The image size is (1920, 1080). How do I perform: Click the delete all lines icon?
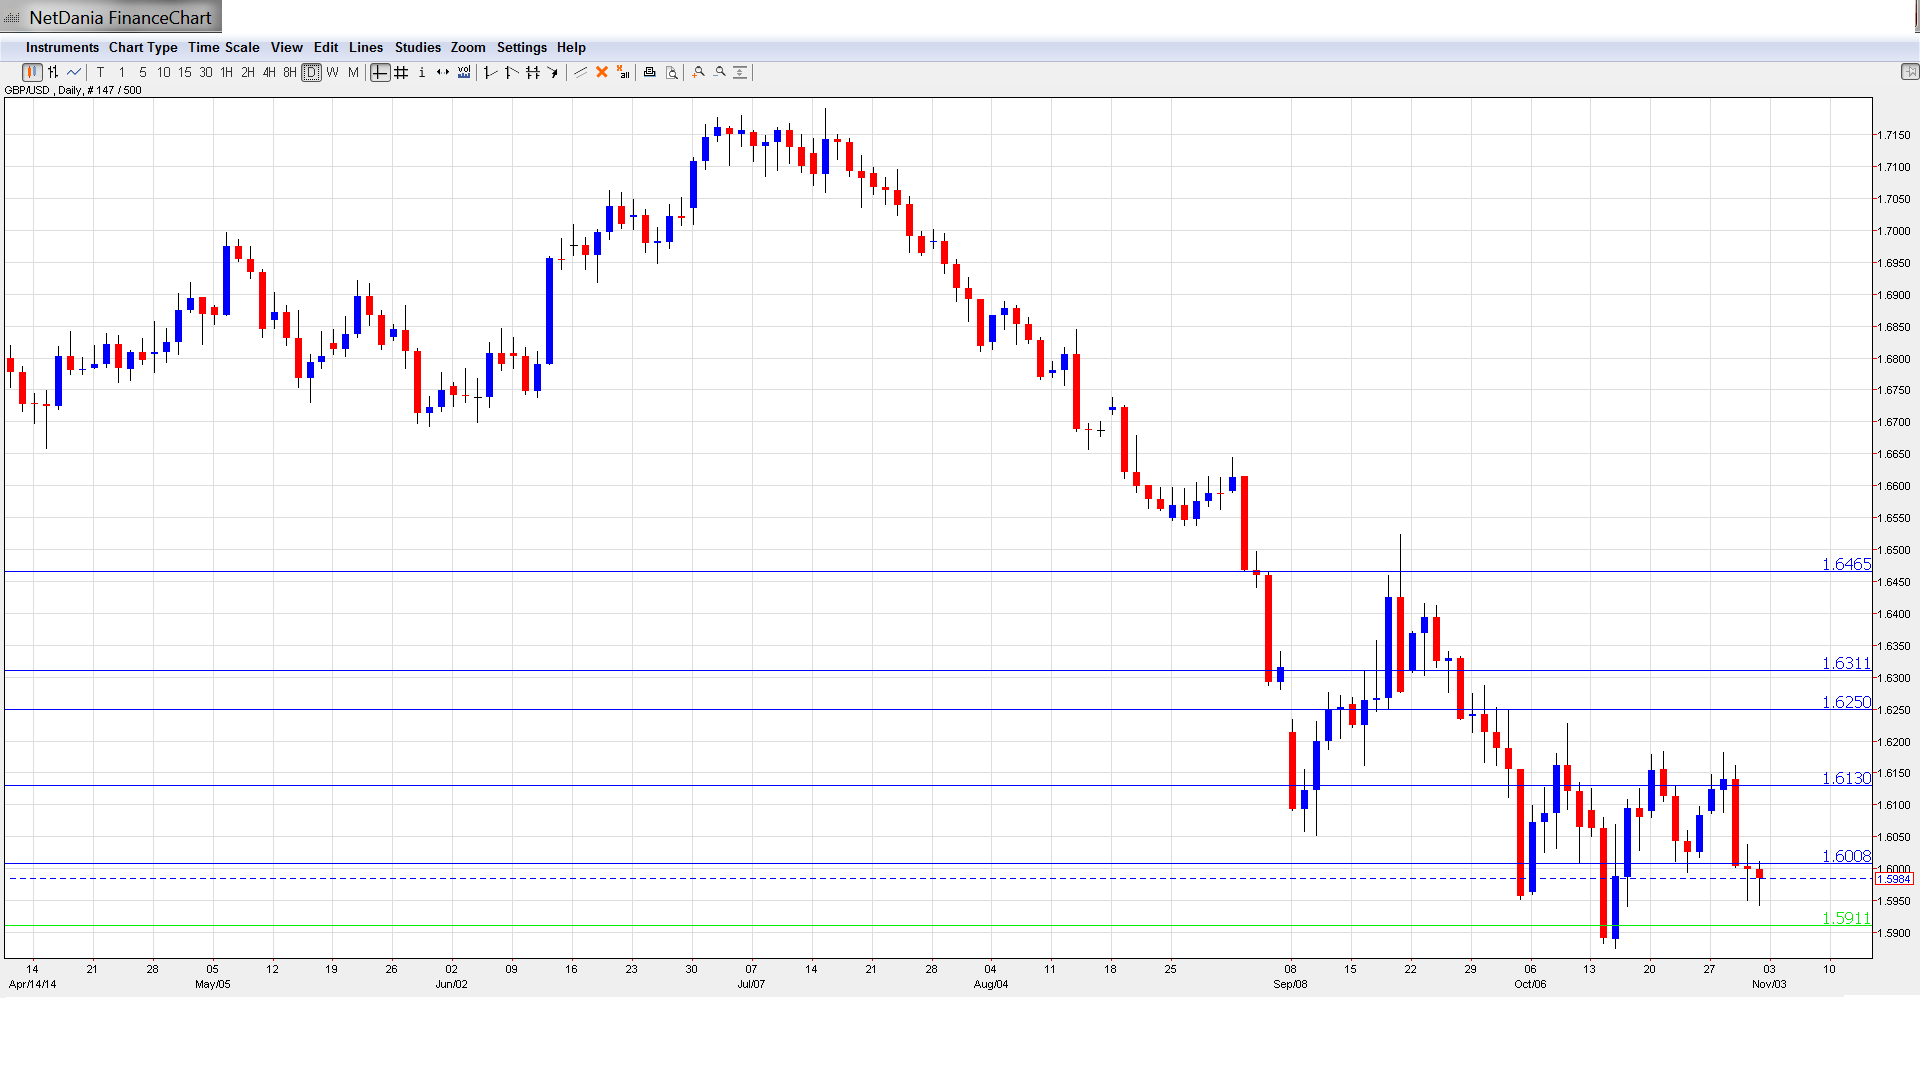point(623,72)
